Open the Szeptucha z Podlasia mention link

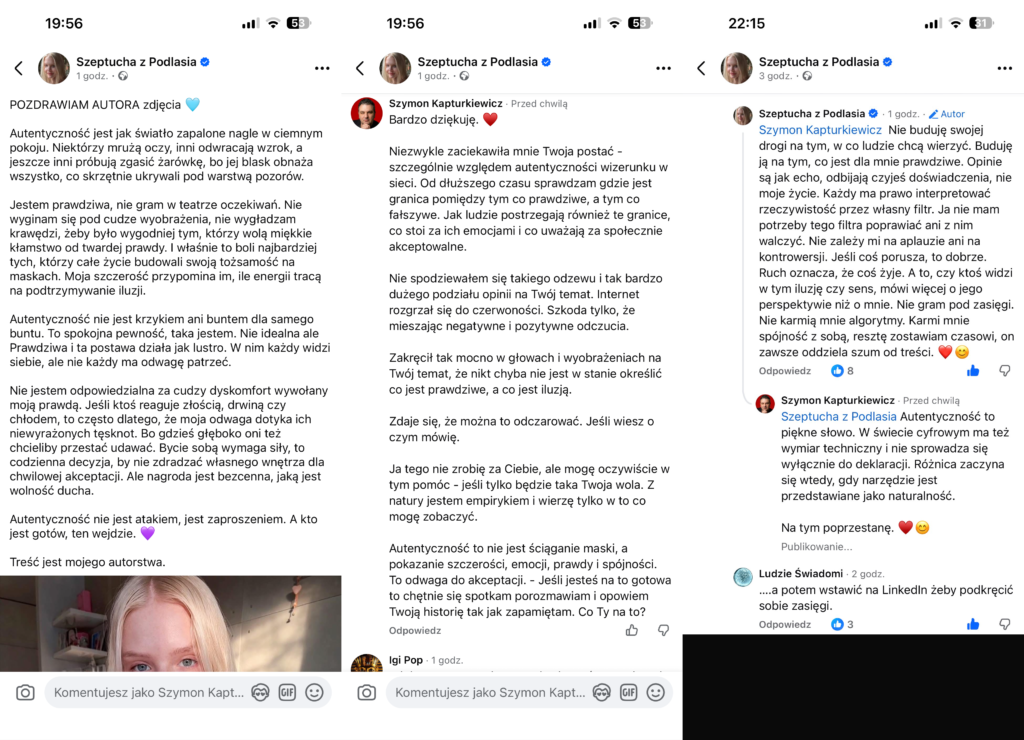839,417
